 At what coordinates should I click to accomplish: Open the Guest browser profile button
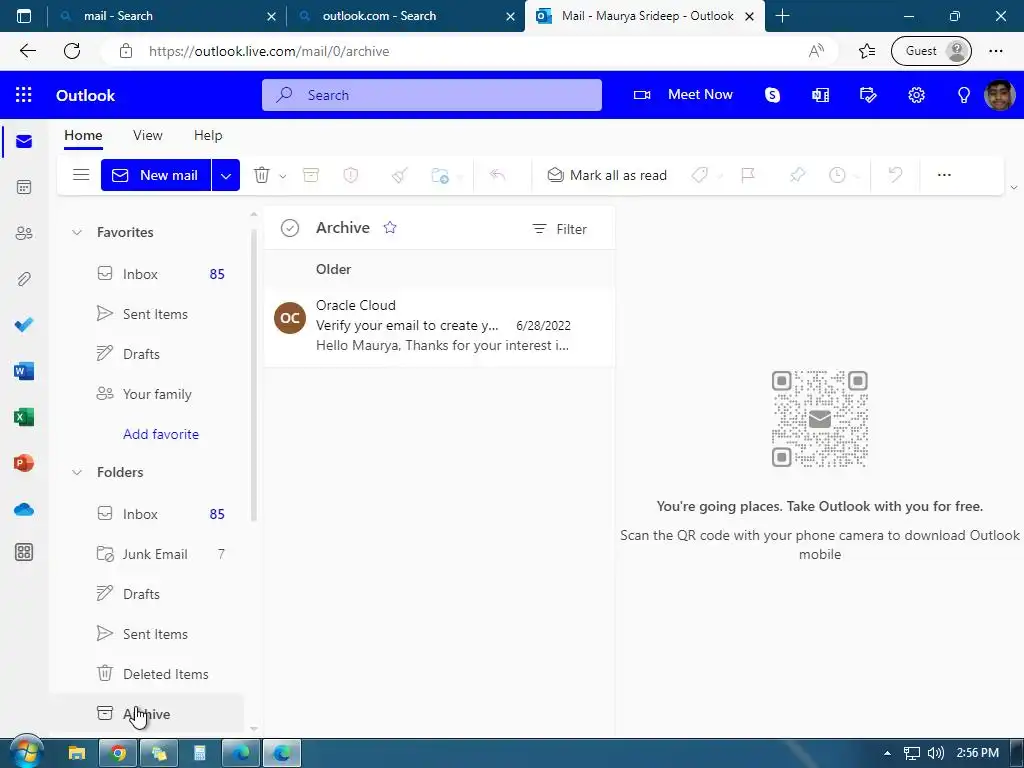(931, 51)
